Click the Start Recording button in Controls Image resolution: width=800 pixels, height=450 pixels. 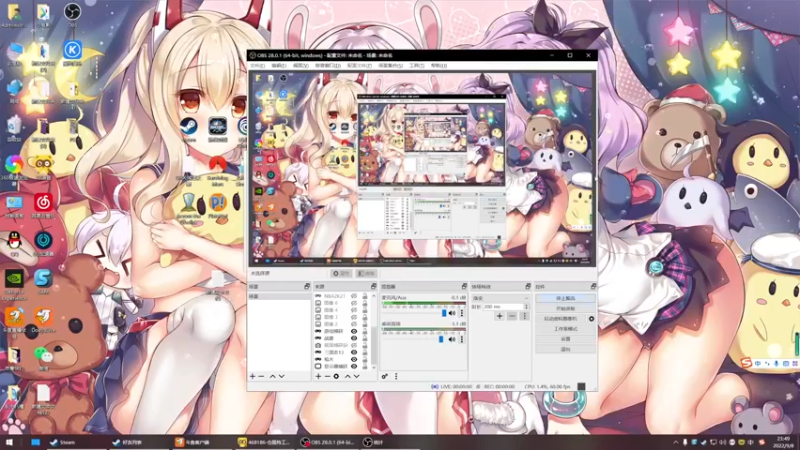(565, 308)
